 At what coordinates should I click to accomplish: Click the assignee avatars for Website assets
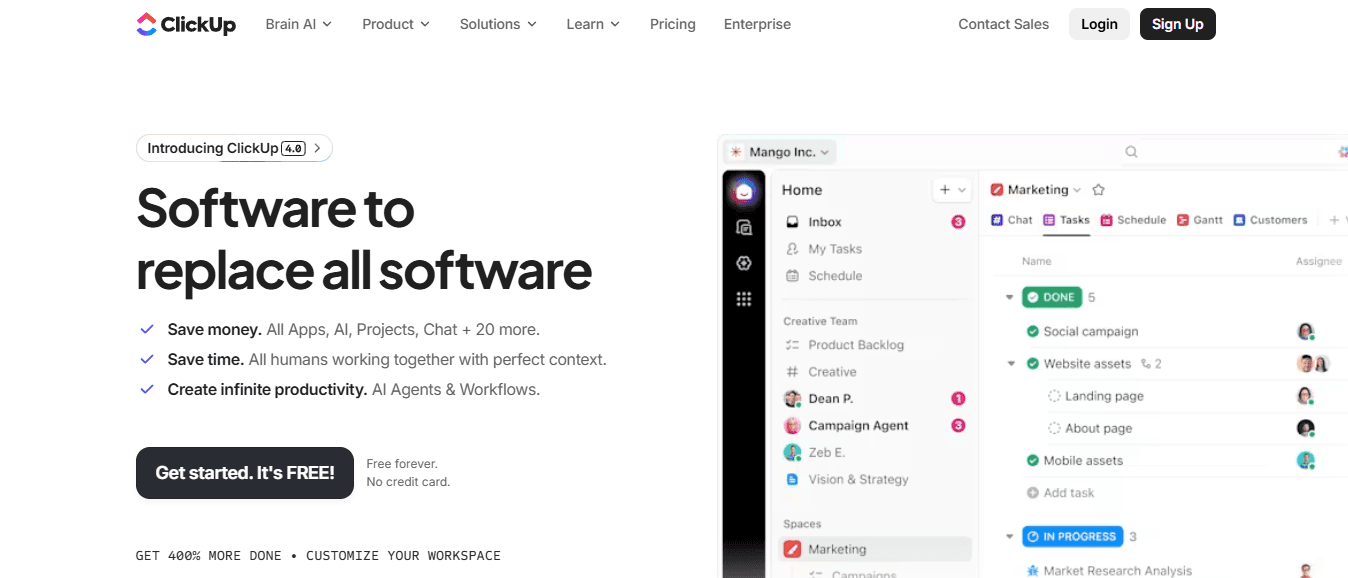tap(1312, 364)
